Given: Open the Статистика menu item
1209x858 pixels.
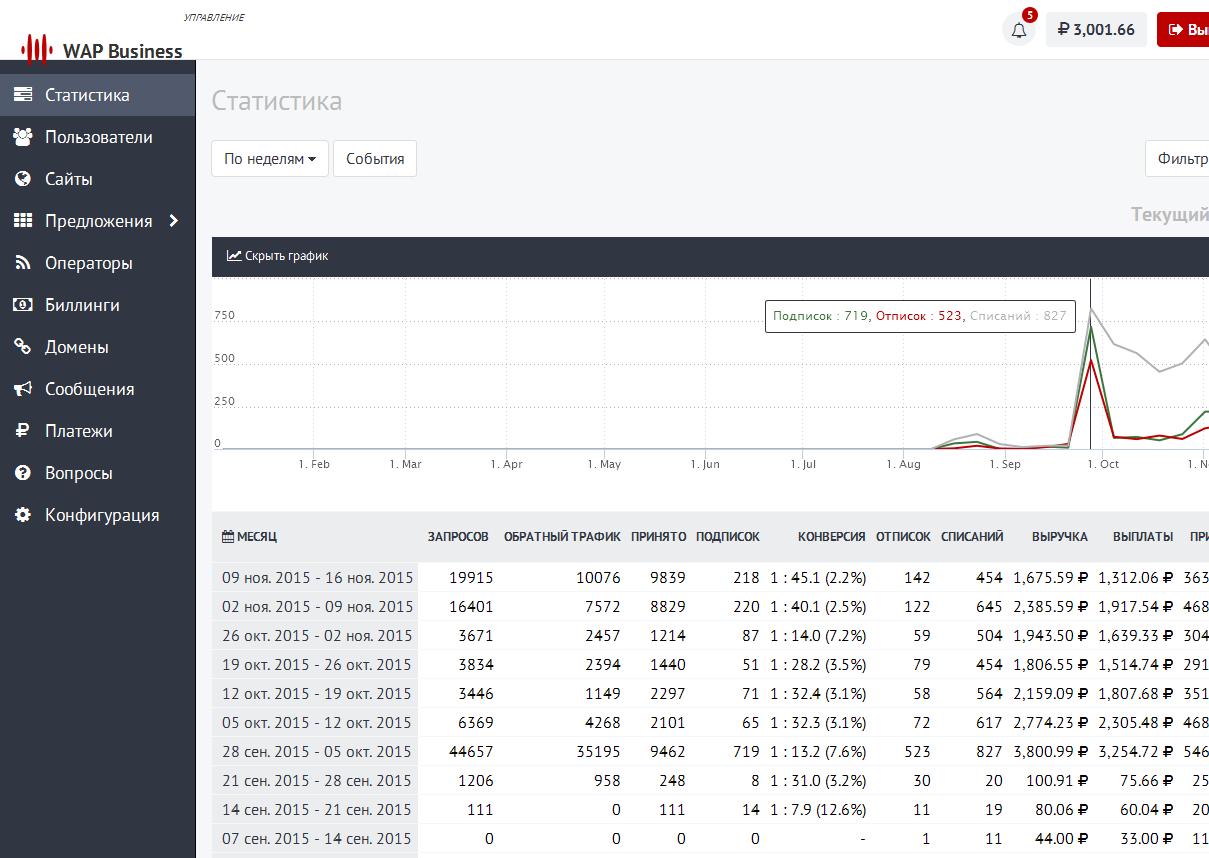Looking at the screenshot, I should point(87,95).
